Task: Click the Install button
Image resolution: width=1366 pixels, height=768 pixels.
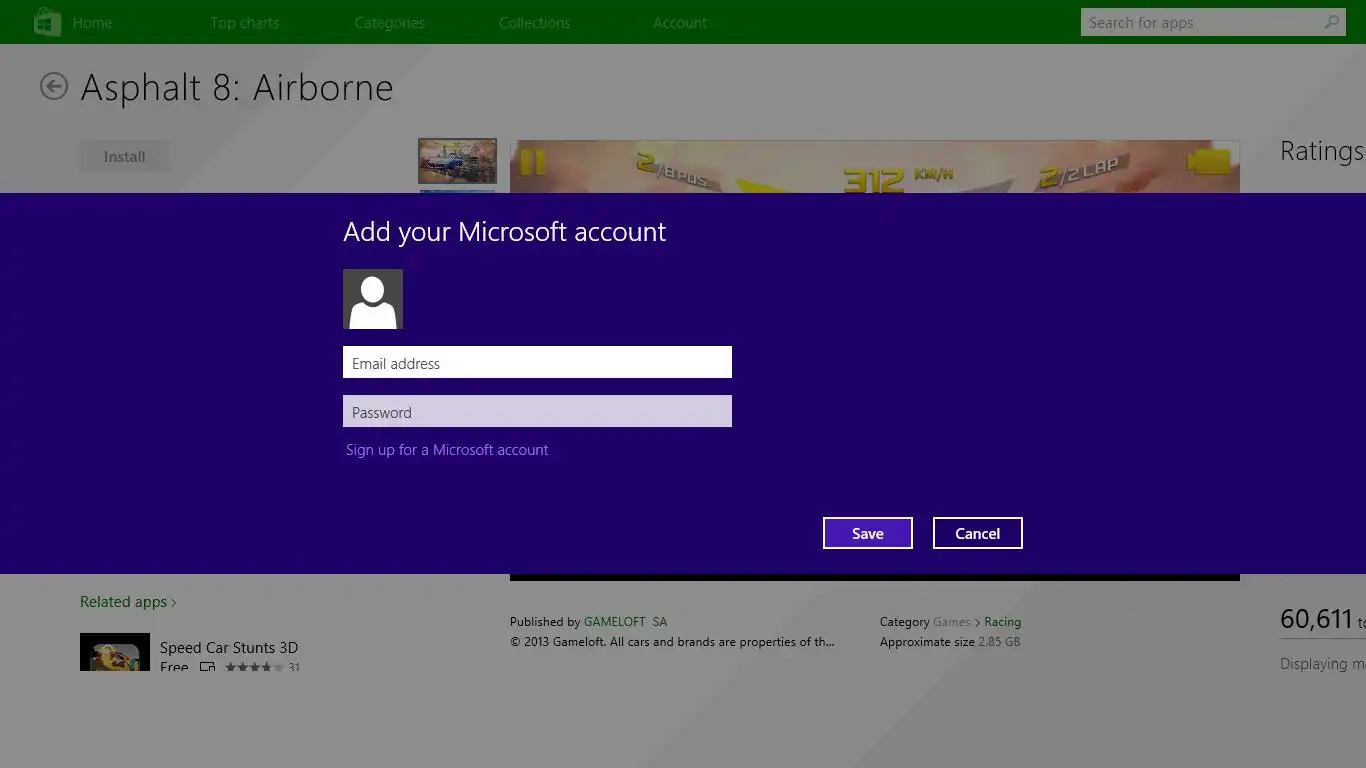Action: (125, 156)
